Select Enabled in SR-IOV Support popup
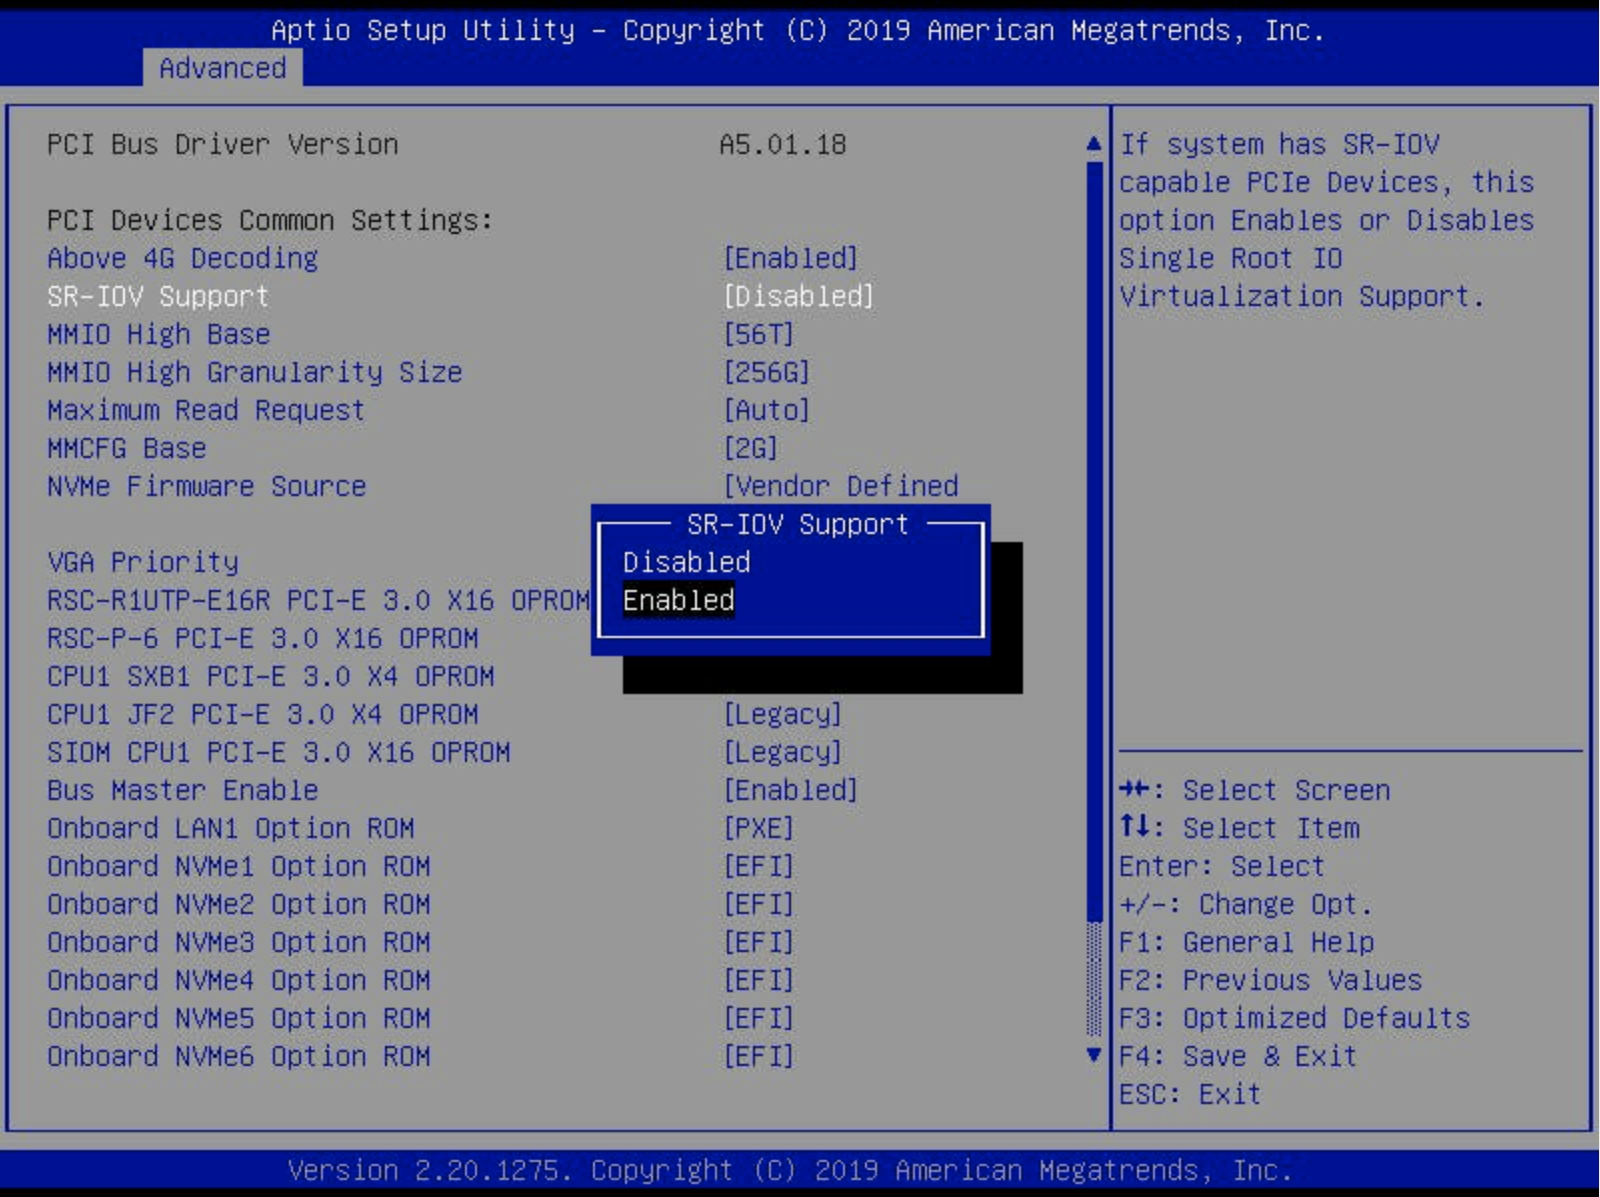The width and height of the screenshot is (1600, 1197). (x=678, y=600)
